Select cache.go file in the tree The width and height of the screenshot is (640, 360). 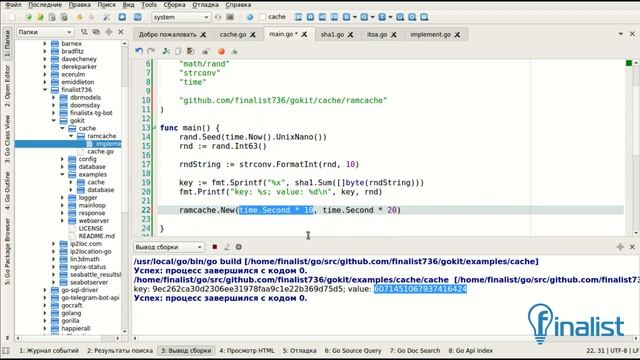click(x=100, y=151)
